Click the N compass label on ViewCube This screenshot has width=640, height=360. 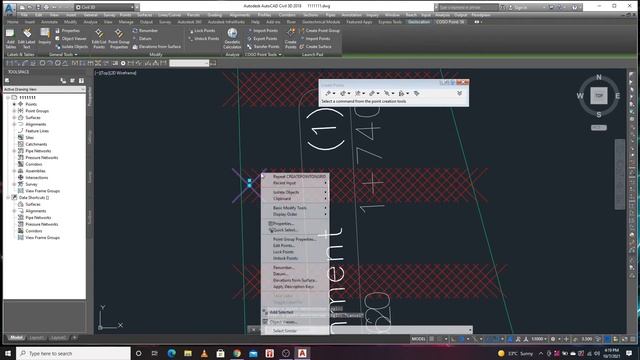[x=599, y=77]
